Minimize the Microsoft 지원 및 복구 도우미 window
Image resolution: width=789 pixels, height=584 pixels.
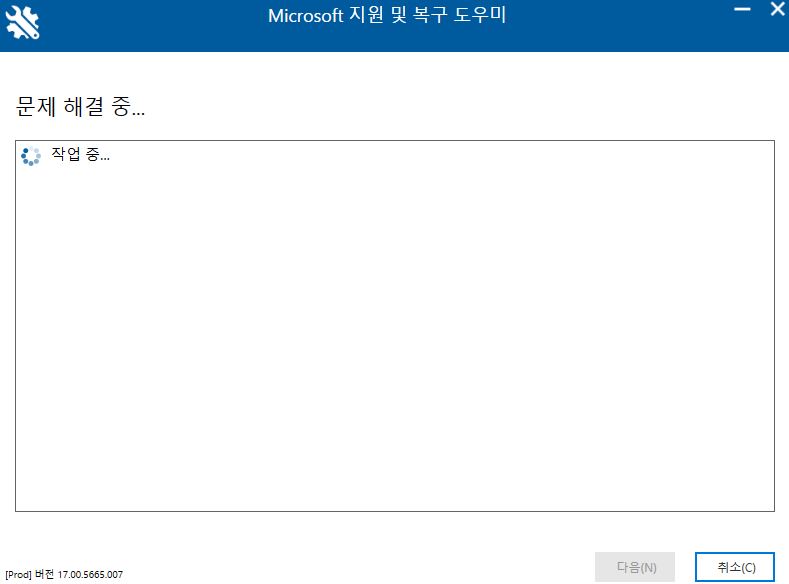click(x=742, y=10)
